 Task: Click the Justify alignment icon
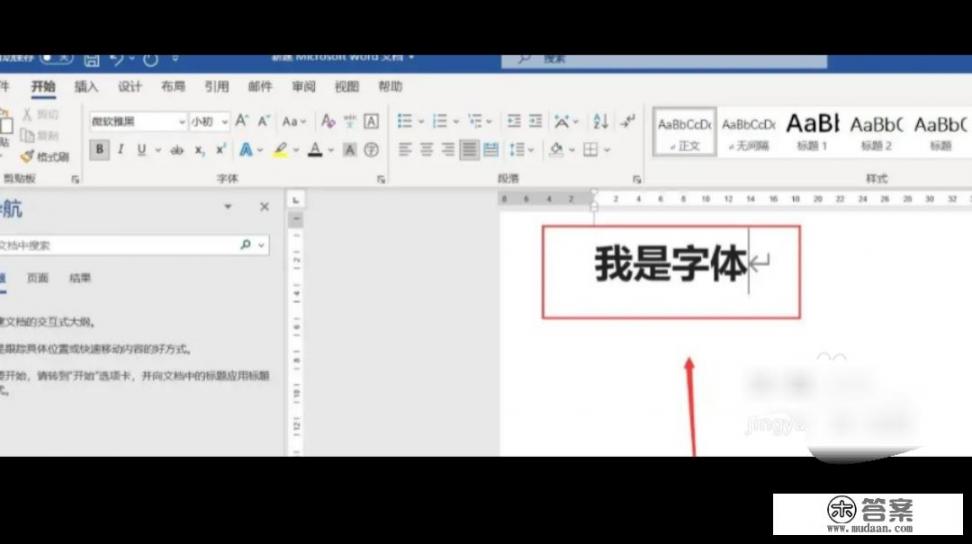click(469, 150)
